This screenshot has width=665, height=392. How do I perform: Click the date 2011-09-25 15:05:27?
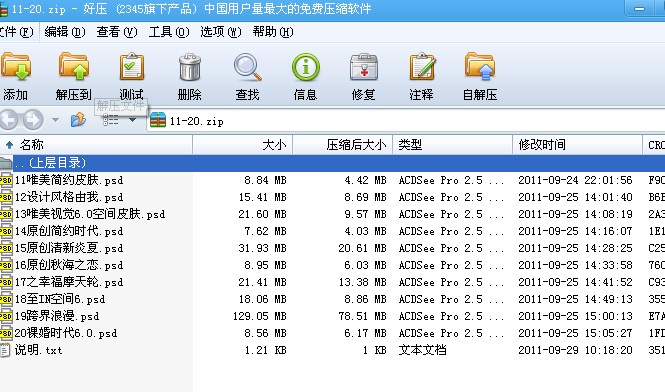(575, 333)
